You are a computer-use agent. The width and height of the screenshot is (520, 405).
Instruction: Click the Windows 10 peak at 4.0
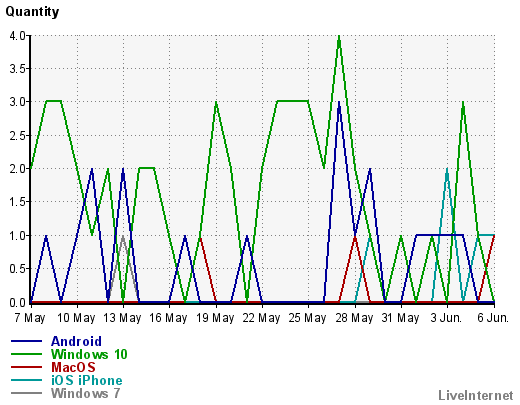[x=339, y=36]
